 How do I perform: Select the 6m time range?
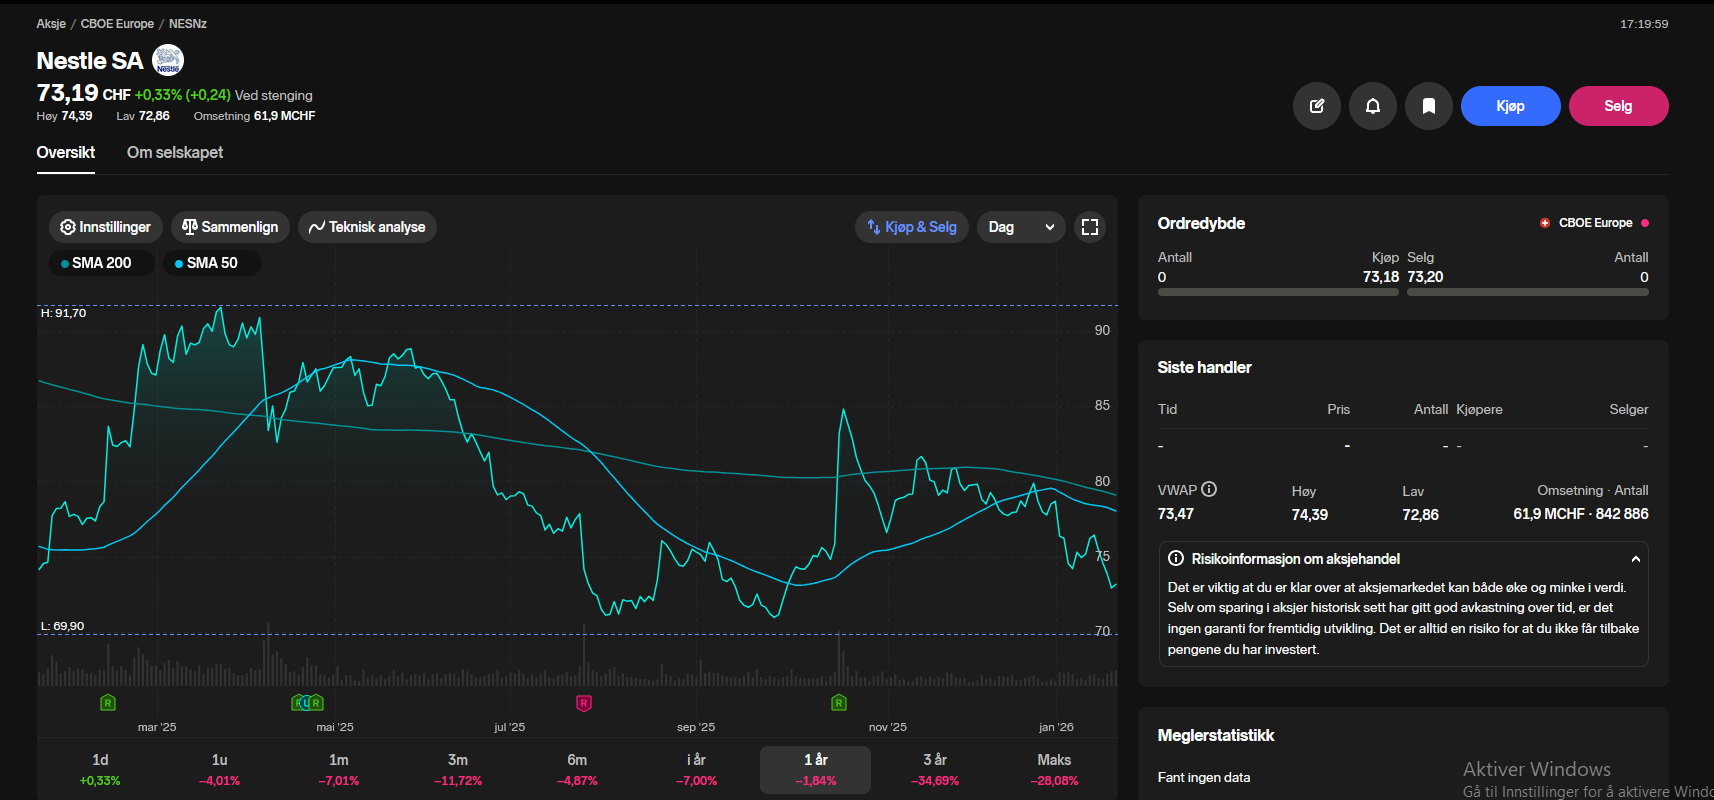click(x=577, y=770)
